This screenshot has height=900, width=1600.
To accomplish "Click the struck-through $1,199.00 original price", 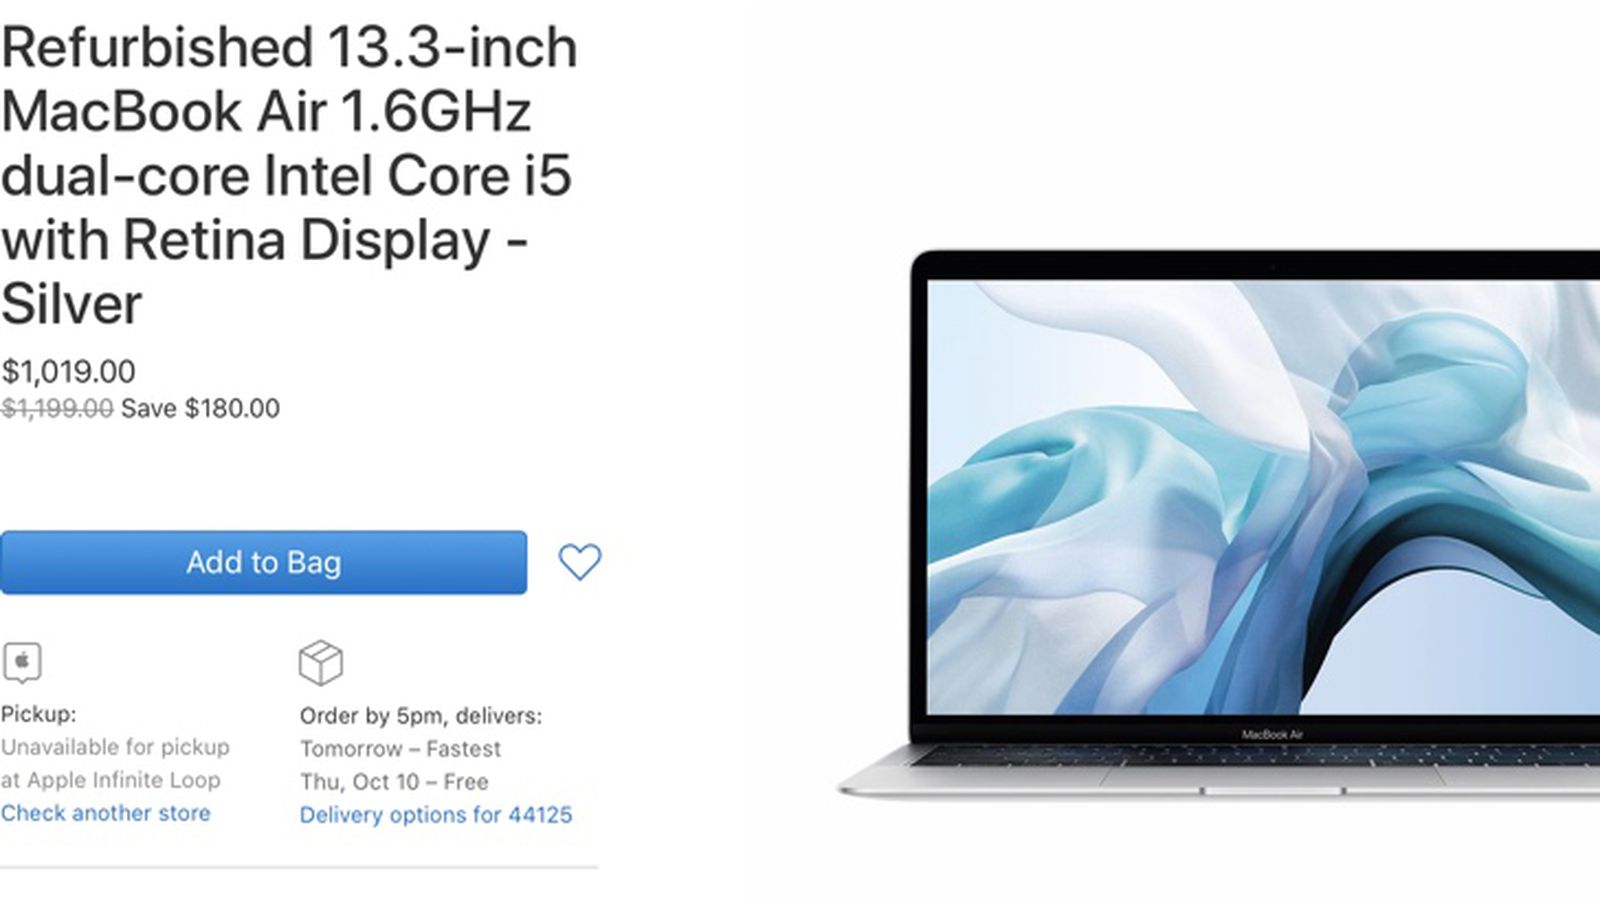I will 57,408.
